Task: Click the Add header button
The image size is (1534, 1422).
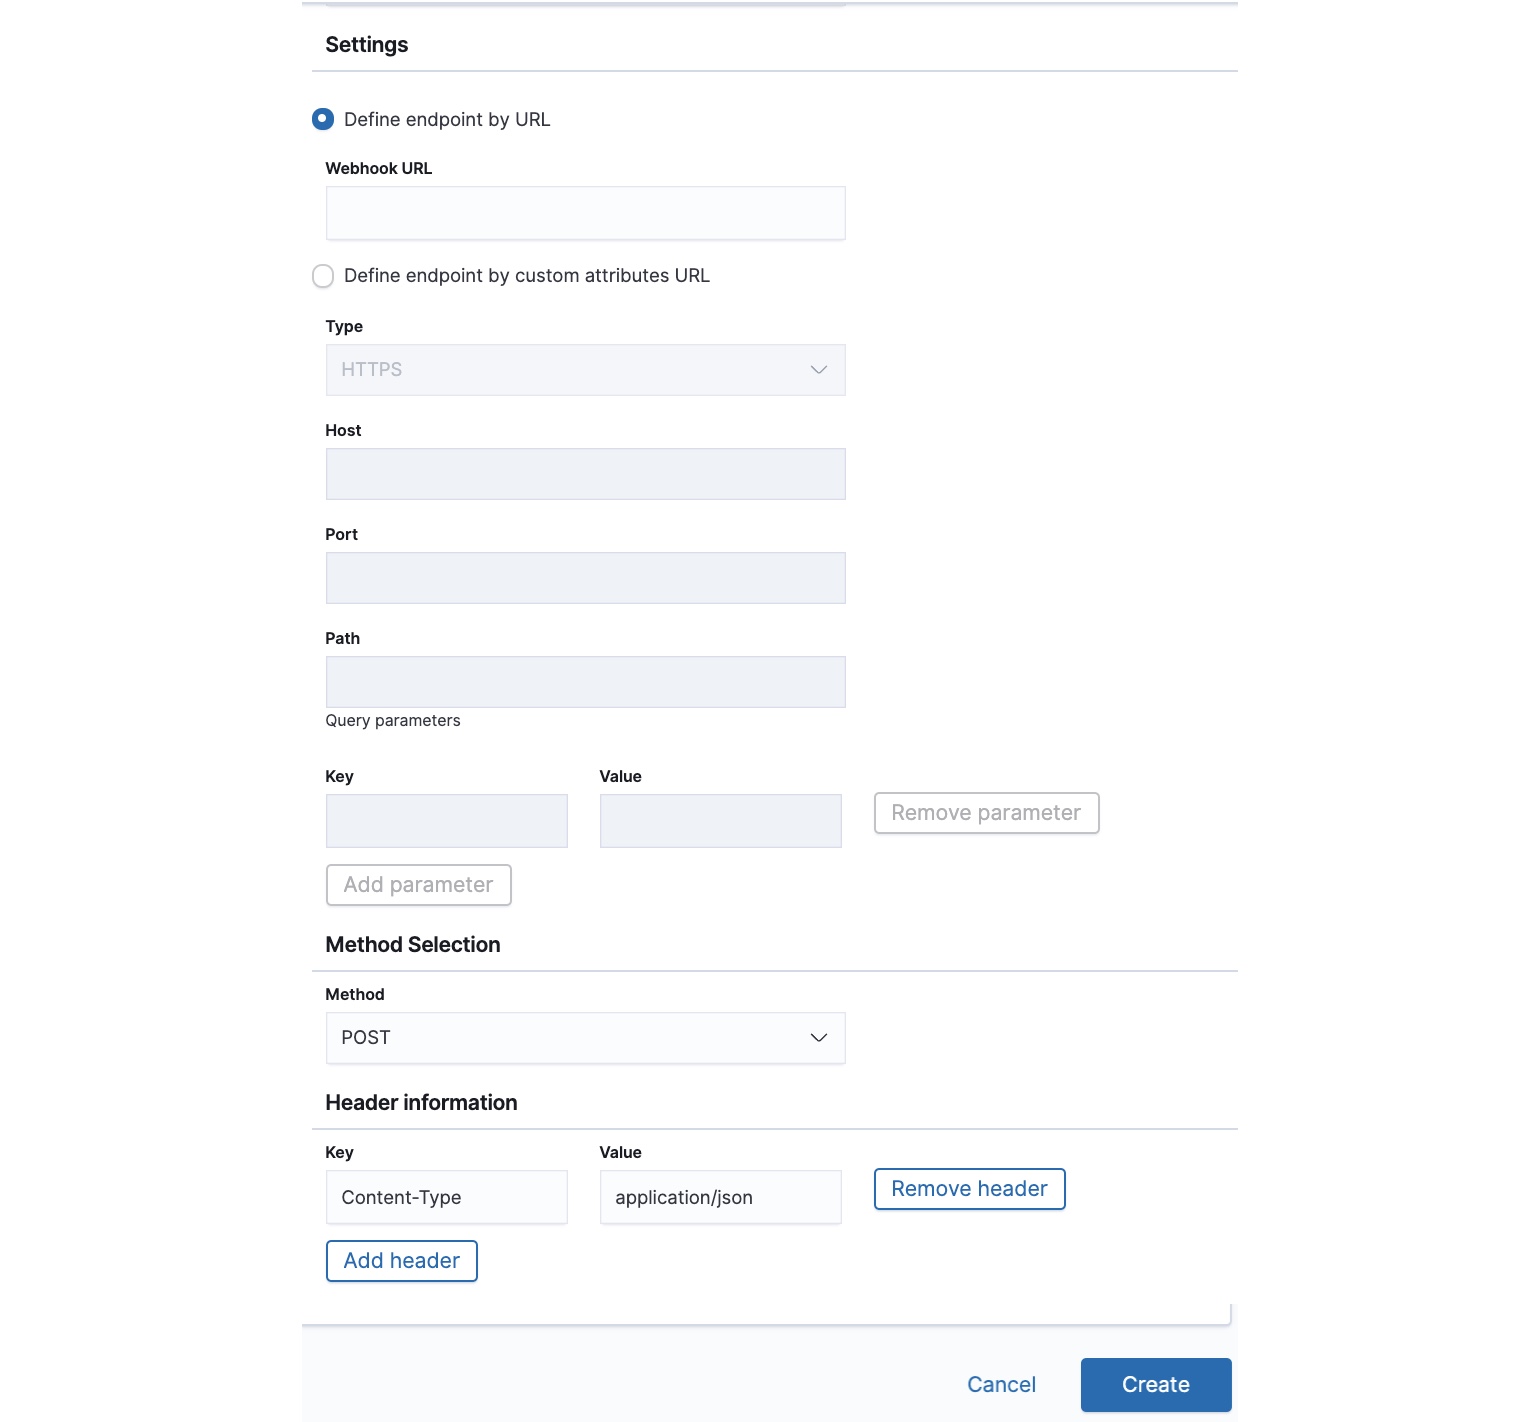Action: point(401,1261)
